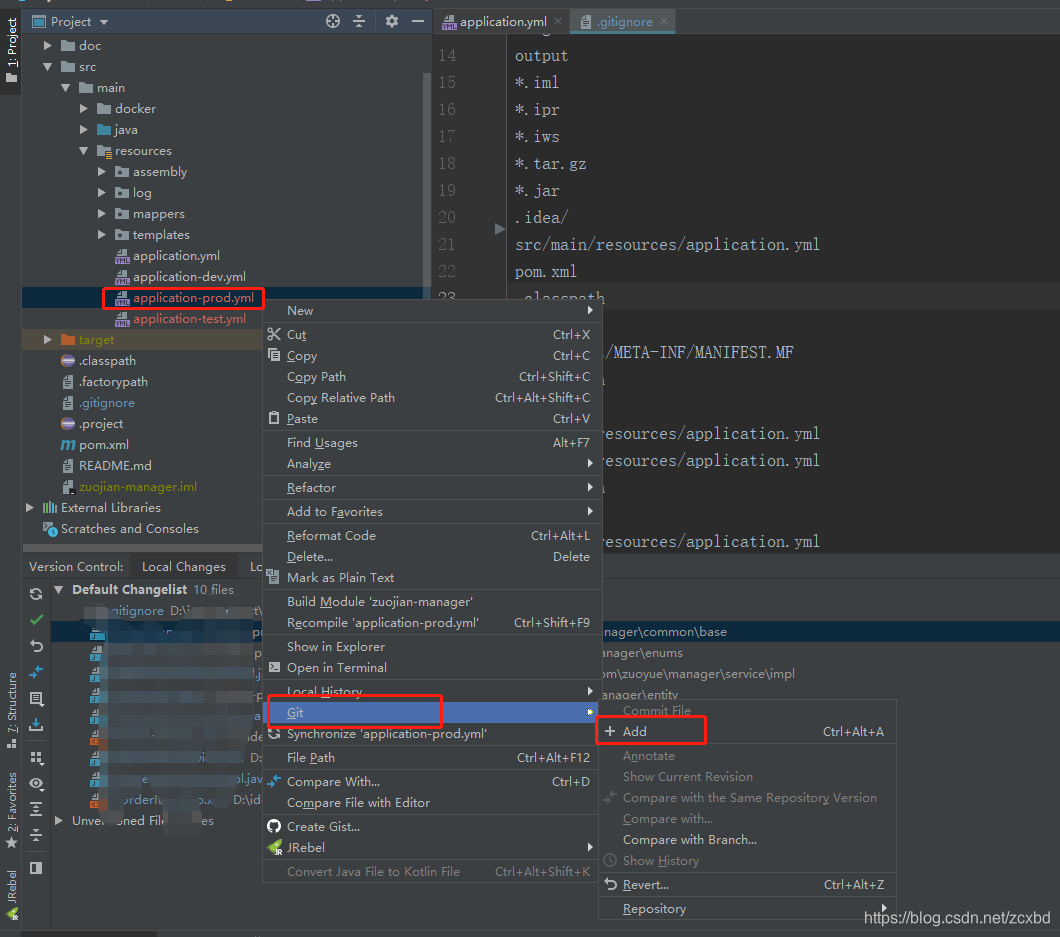The height and width of the screenshot is (937, 1060).
Task: Click the Rollback arrow icon in Version Control
Action: coord(37,646)
